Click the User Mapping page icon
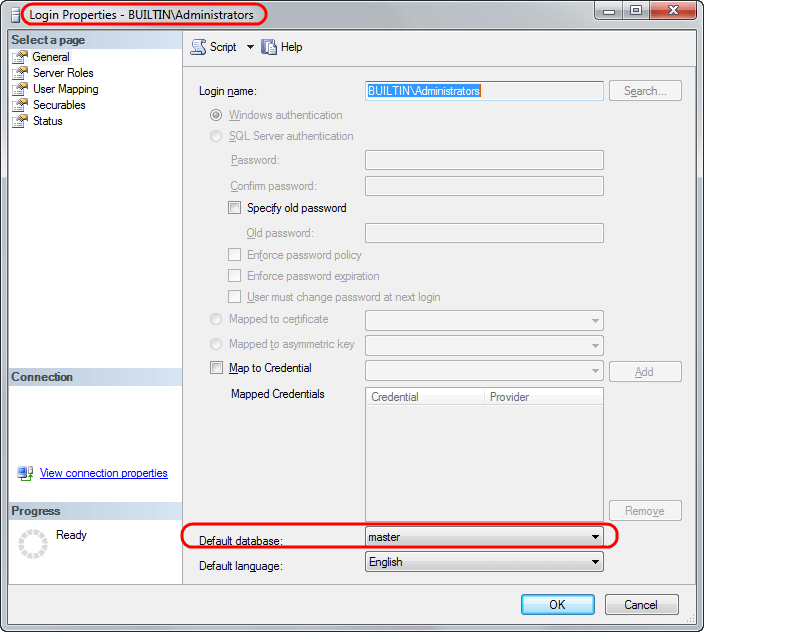The height and width of the screenshot is (632, 800). (20, 89)
